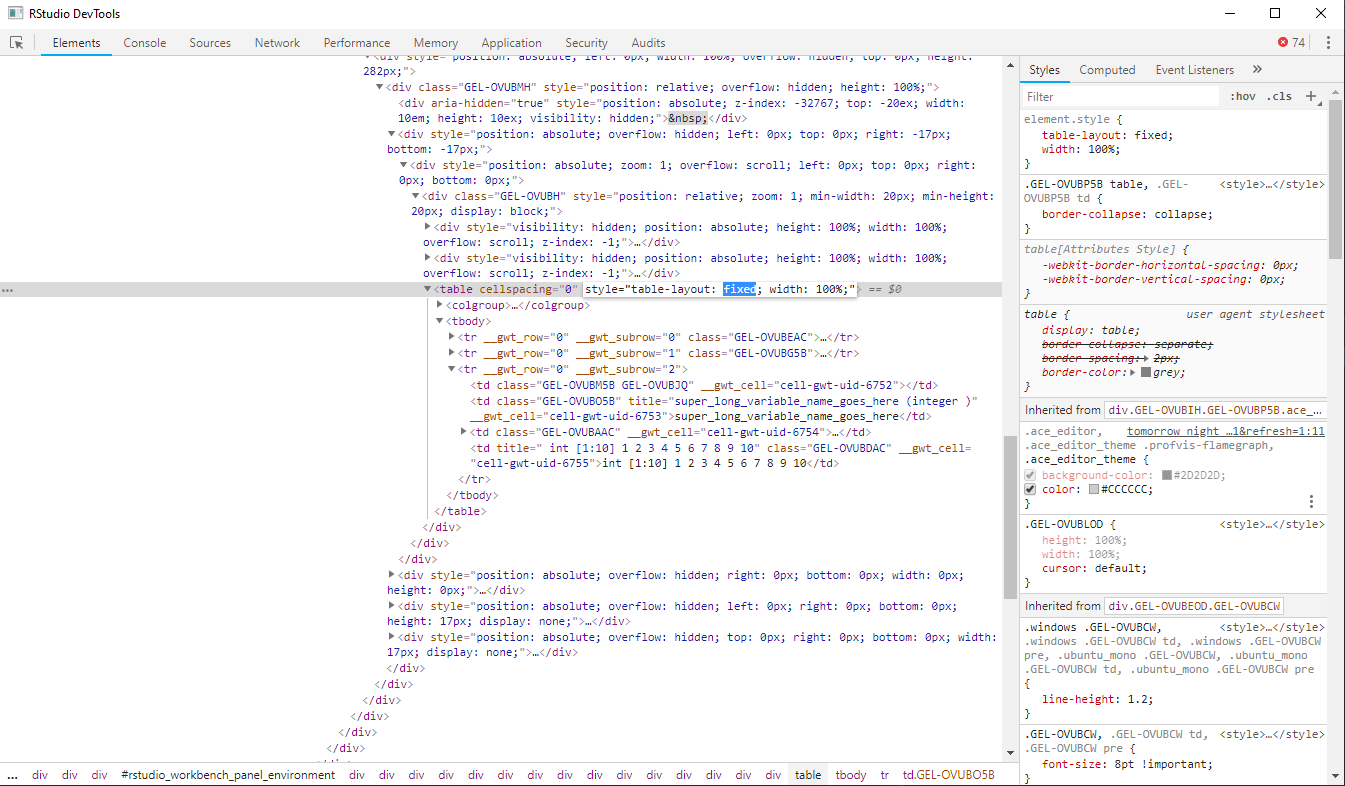Screen dimensions: 1345x786
Task: Uncheck the color #CCCCCC property checkbox
Action: point(1030,489)
